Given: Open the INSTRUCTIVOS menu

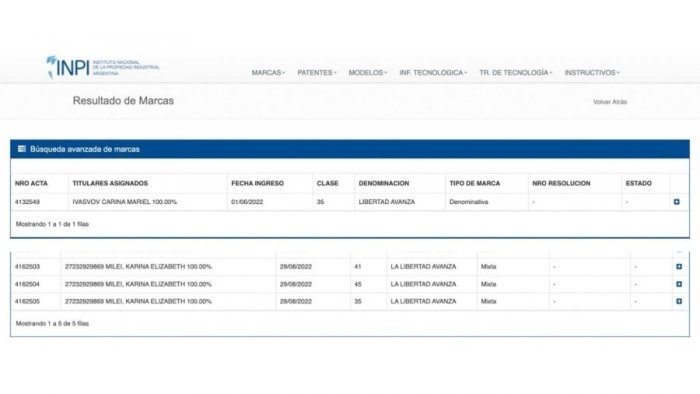Looking at the screenshot, I should click(x=592, y=72).
